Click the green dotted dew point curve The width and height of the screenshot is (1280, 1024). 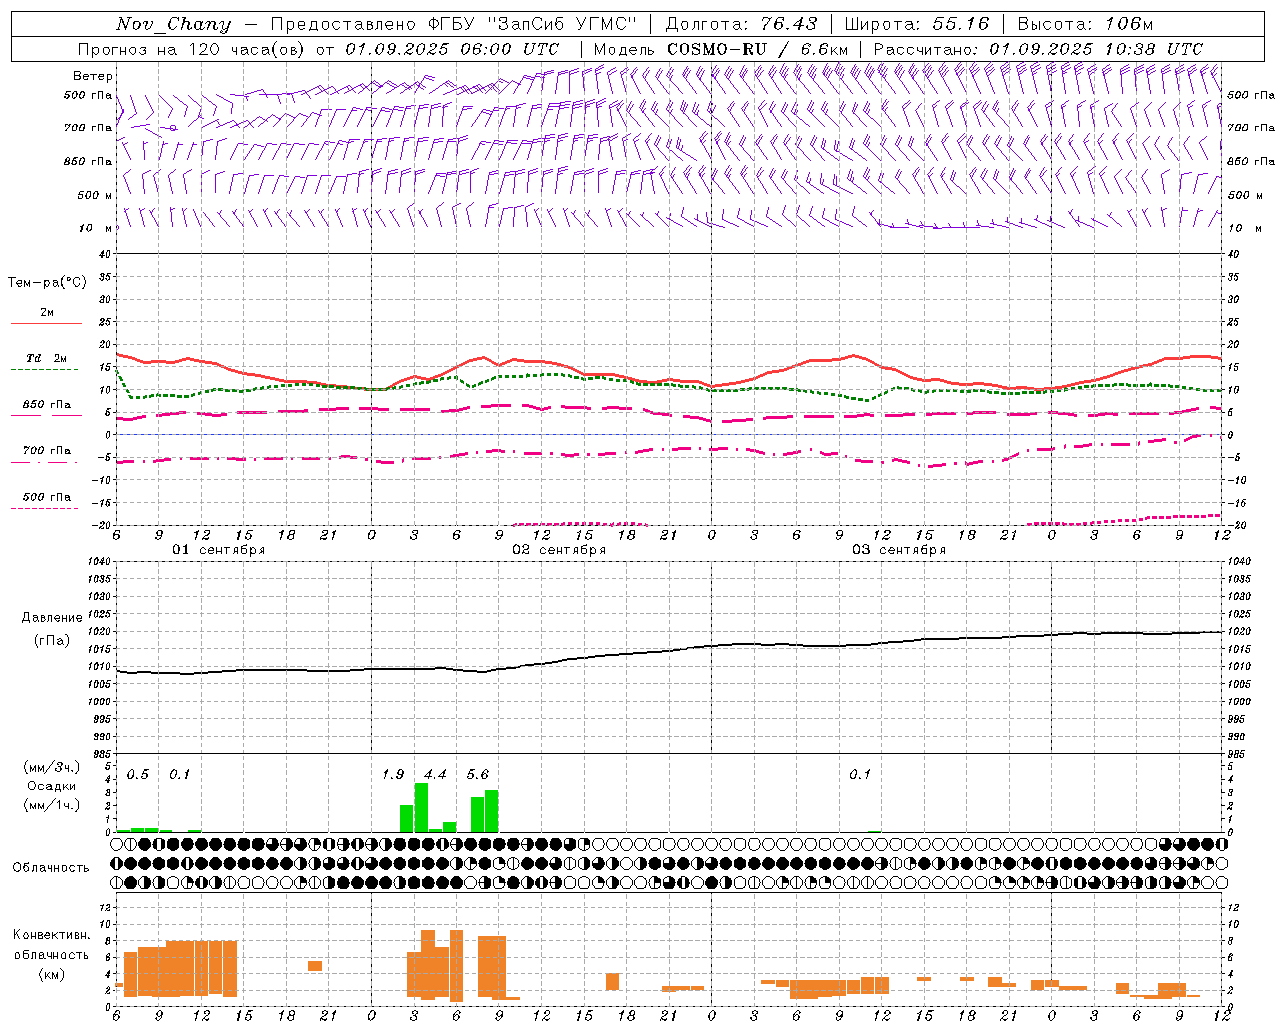[670, 387]
